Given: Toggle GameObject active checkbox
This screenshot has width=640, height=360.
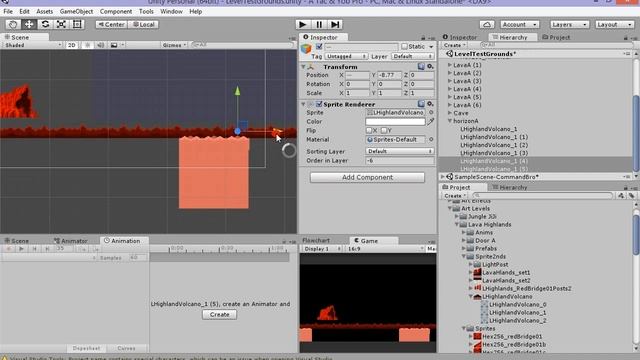Looking at the screenshot, I should coord(319,47).
